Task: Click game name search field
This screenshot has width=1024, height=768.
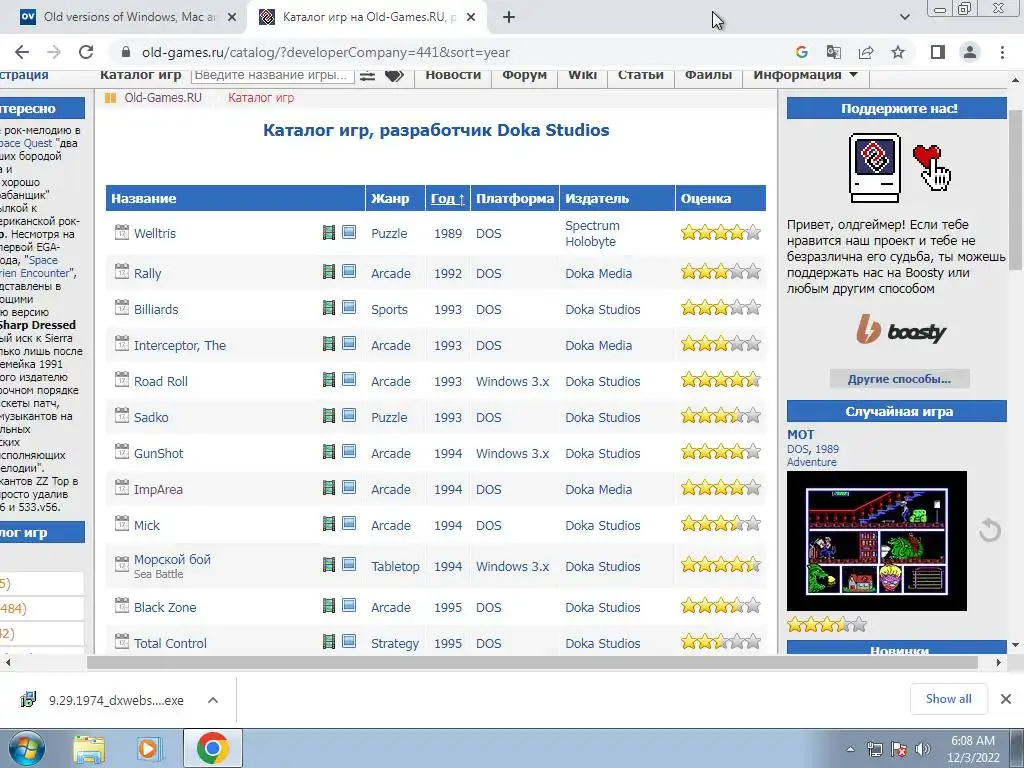Action: click(x=272, y=75)
